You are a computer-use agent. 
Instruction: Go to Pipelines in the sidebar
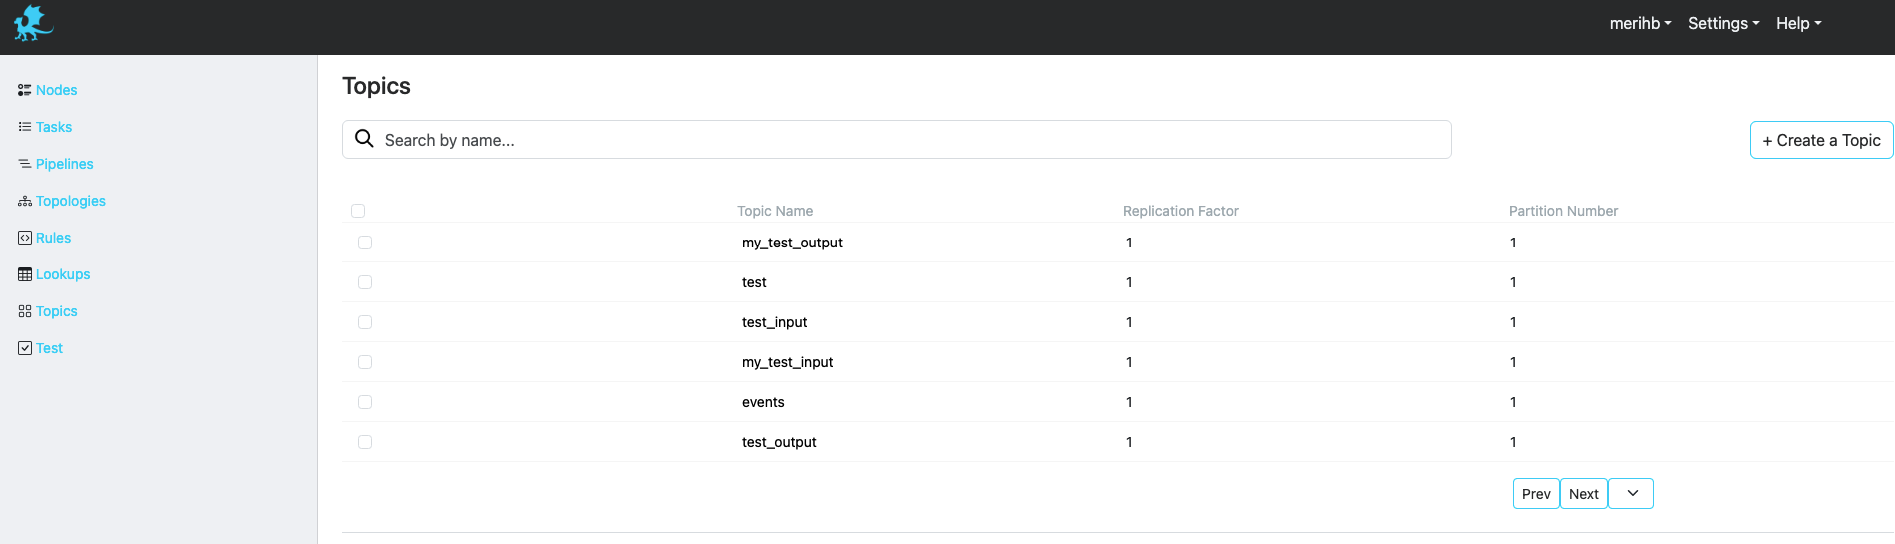click(64, 164)
